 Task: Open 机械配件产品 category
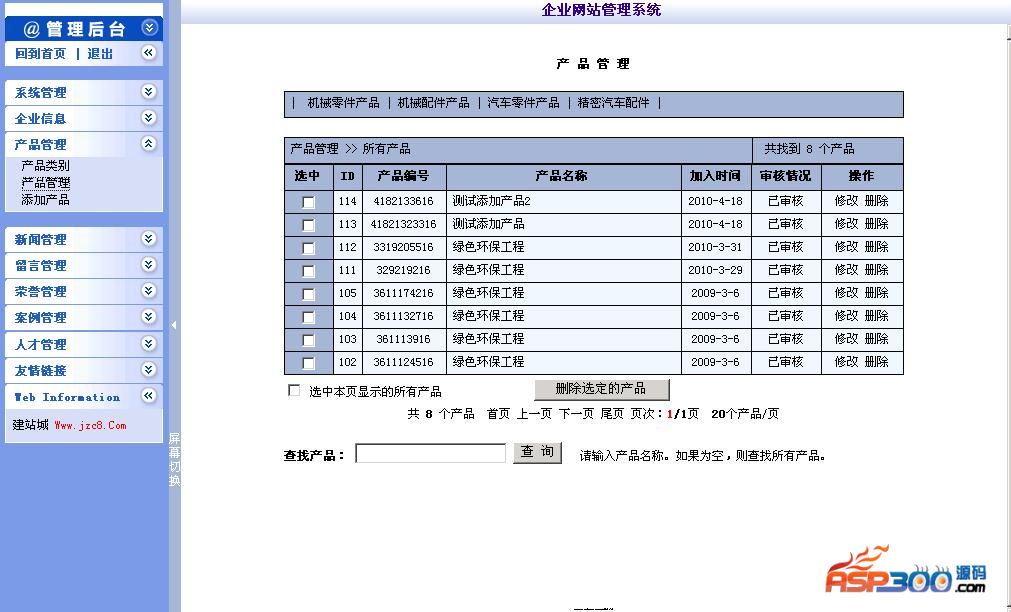pyautogui.click(x=433, y=103)
